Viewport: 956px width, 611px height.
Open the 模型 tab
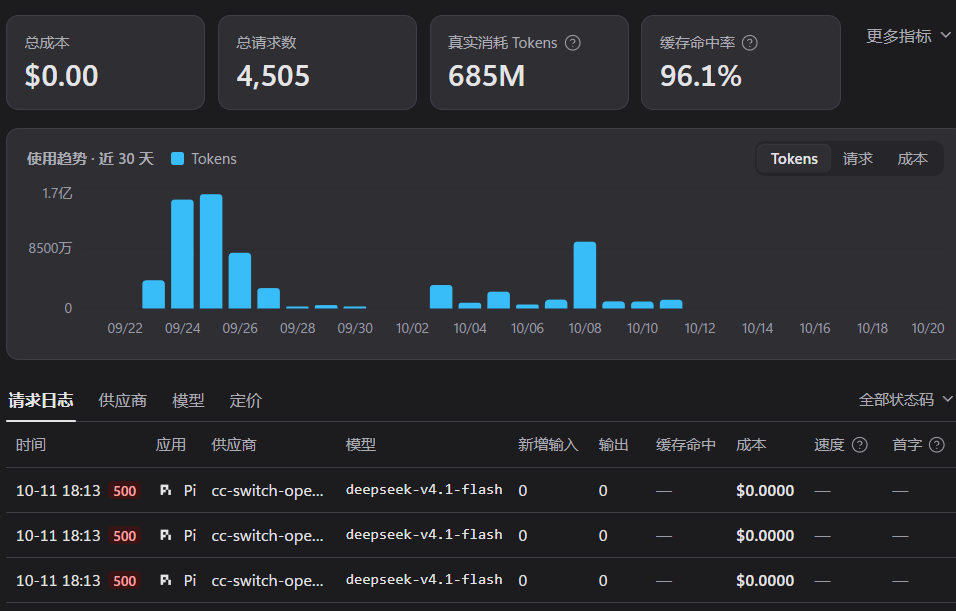click(x=188, y=401)
